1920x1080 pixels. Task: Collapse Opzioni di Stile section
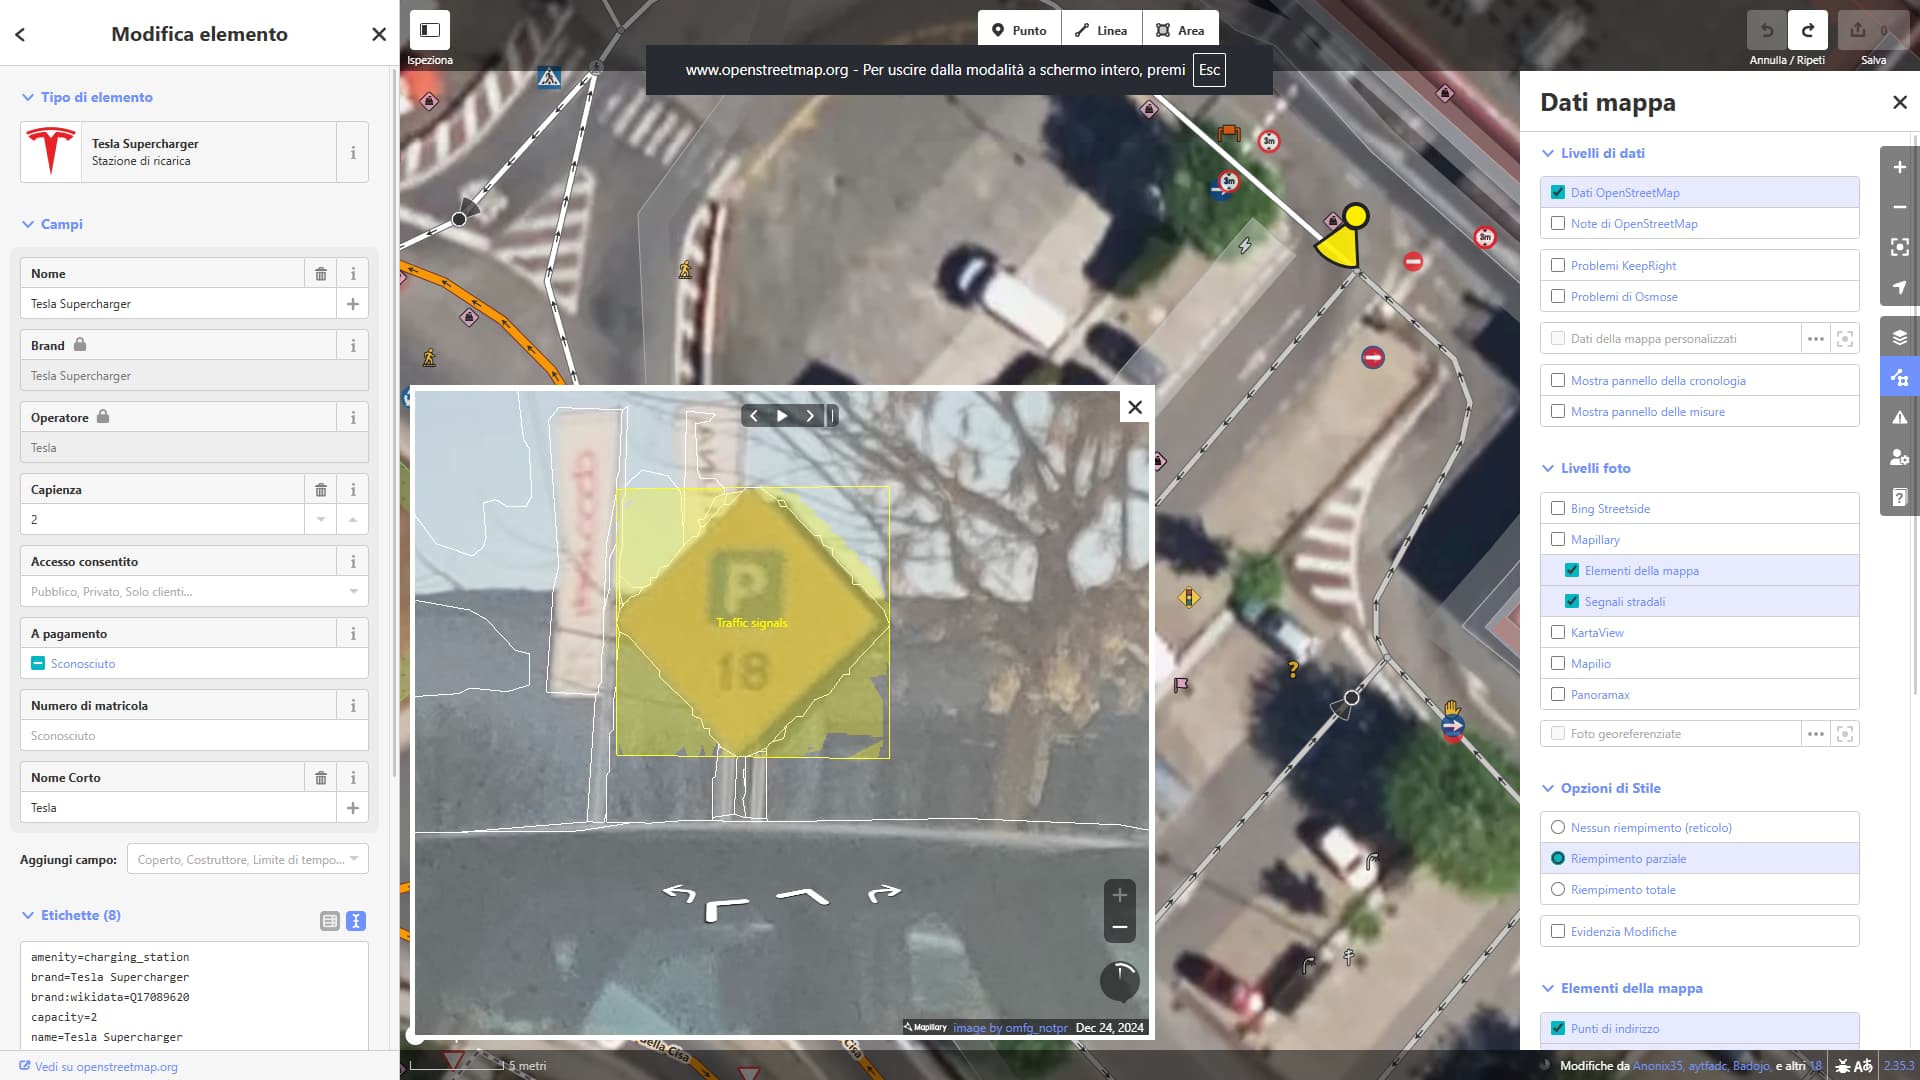click(1601, 788)
